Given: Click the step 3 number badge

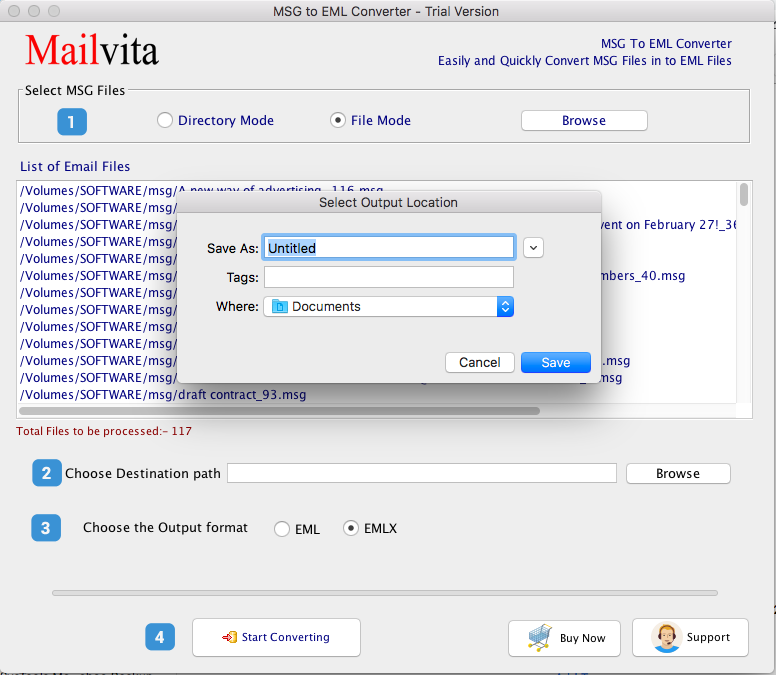Looking at the screenshot, I should tap(46, 528).
